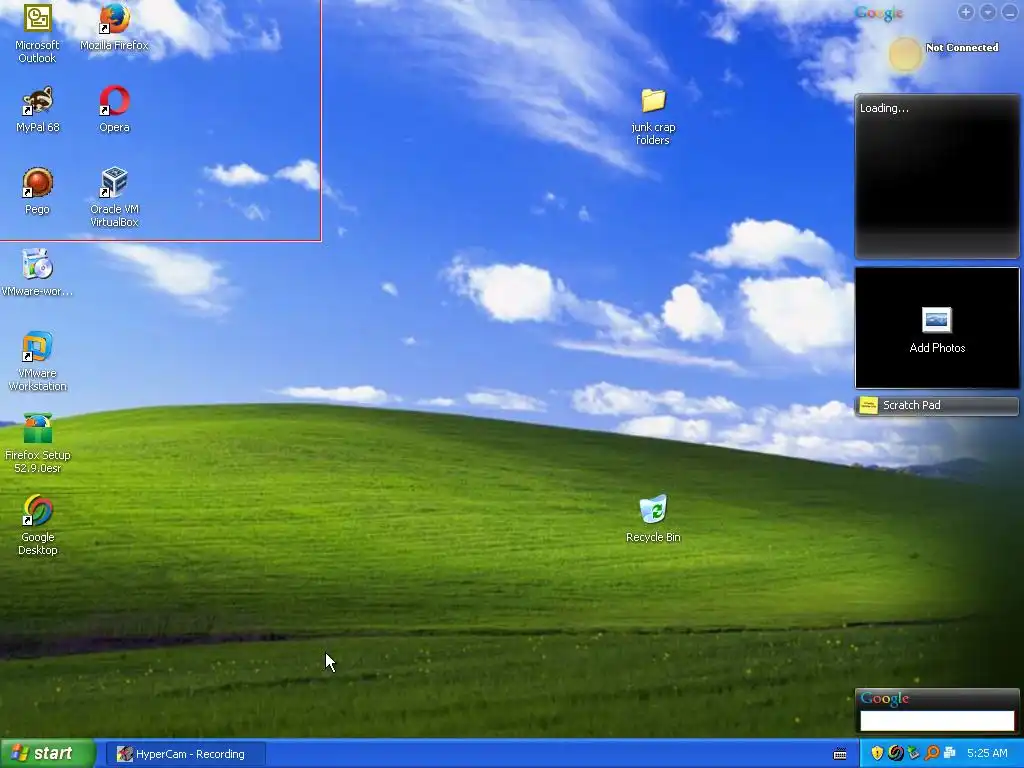Click the yellow Scratch Pad note icon

pyautogui.click(x=869, y=406)
